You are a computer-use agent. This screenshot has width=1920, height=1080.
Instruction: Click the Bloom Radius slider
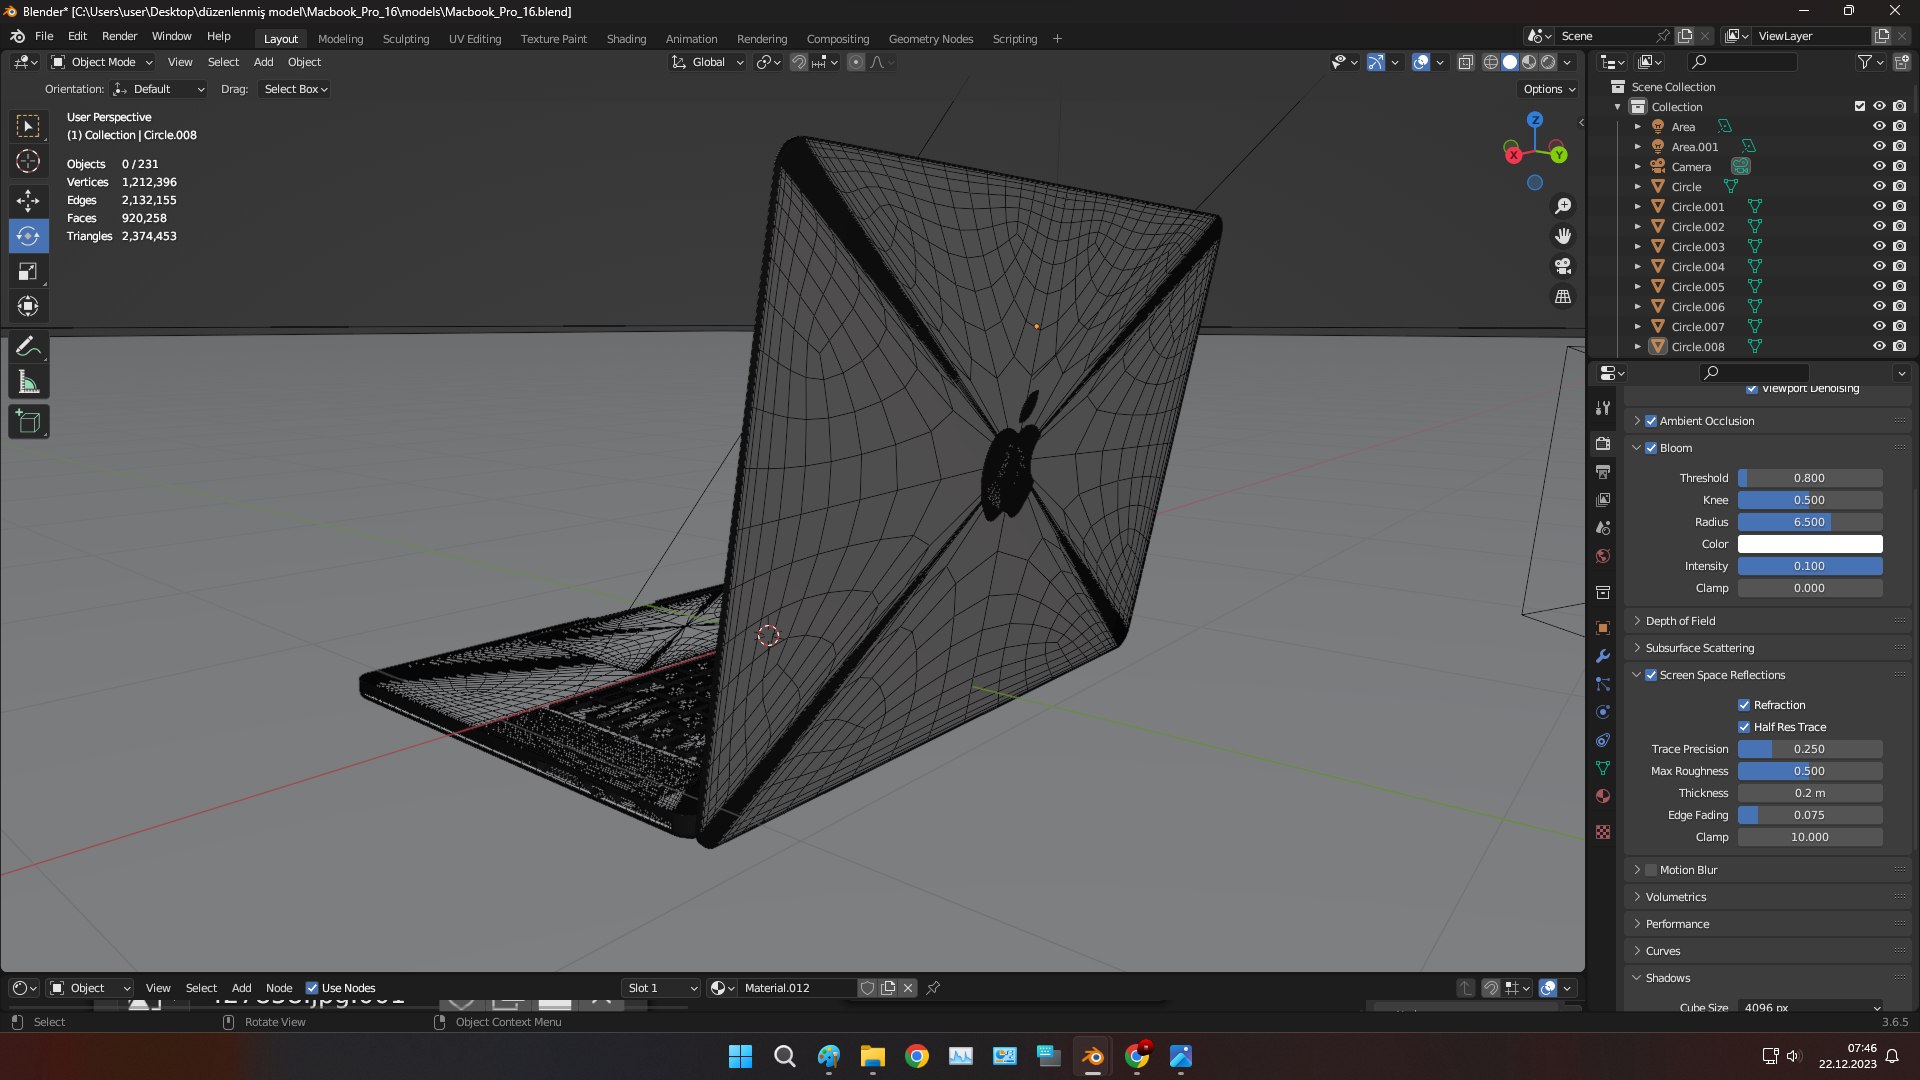click(x=1810, y=522)
